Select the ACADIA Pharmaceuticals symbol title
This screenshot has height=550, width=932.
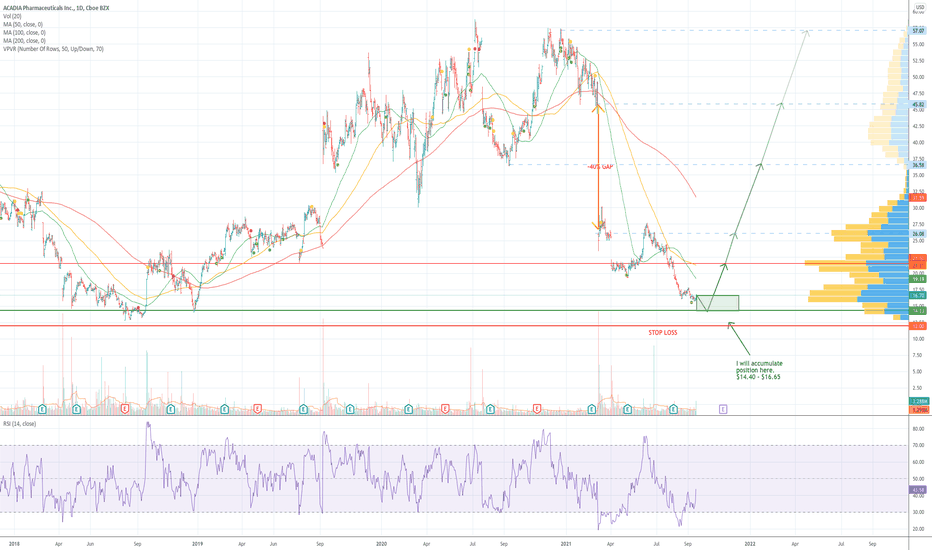pos(56,8)
